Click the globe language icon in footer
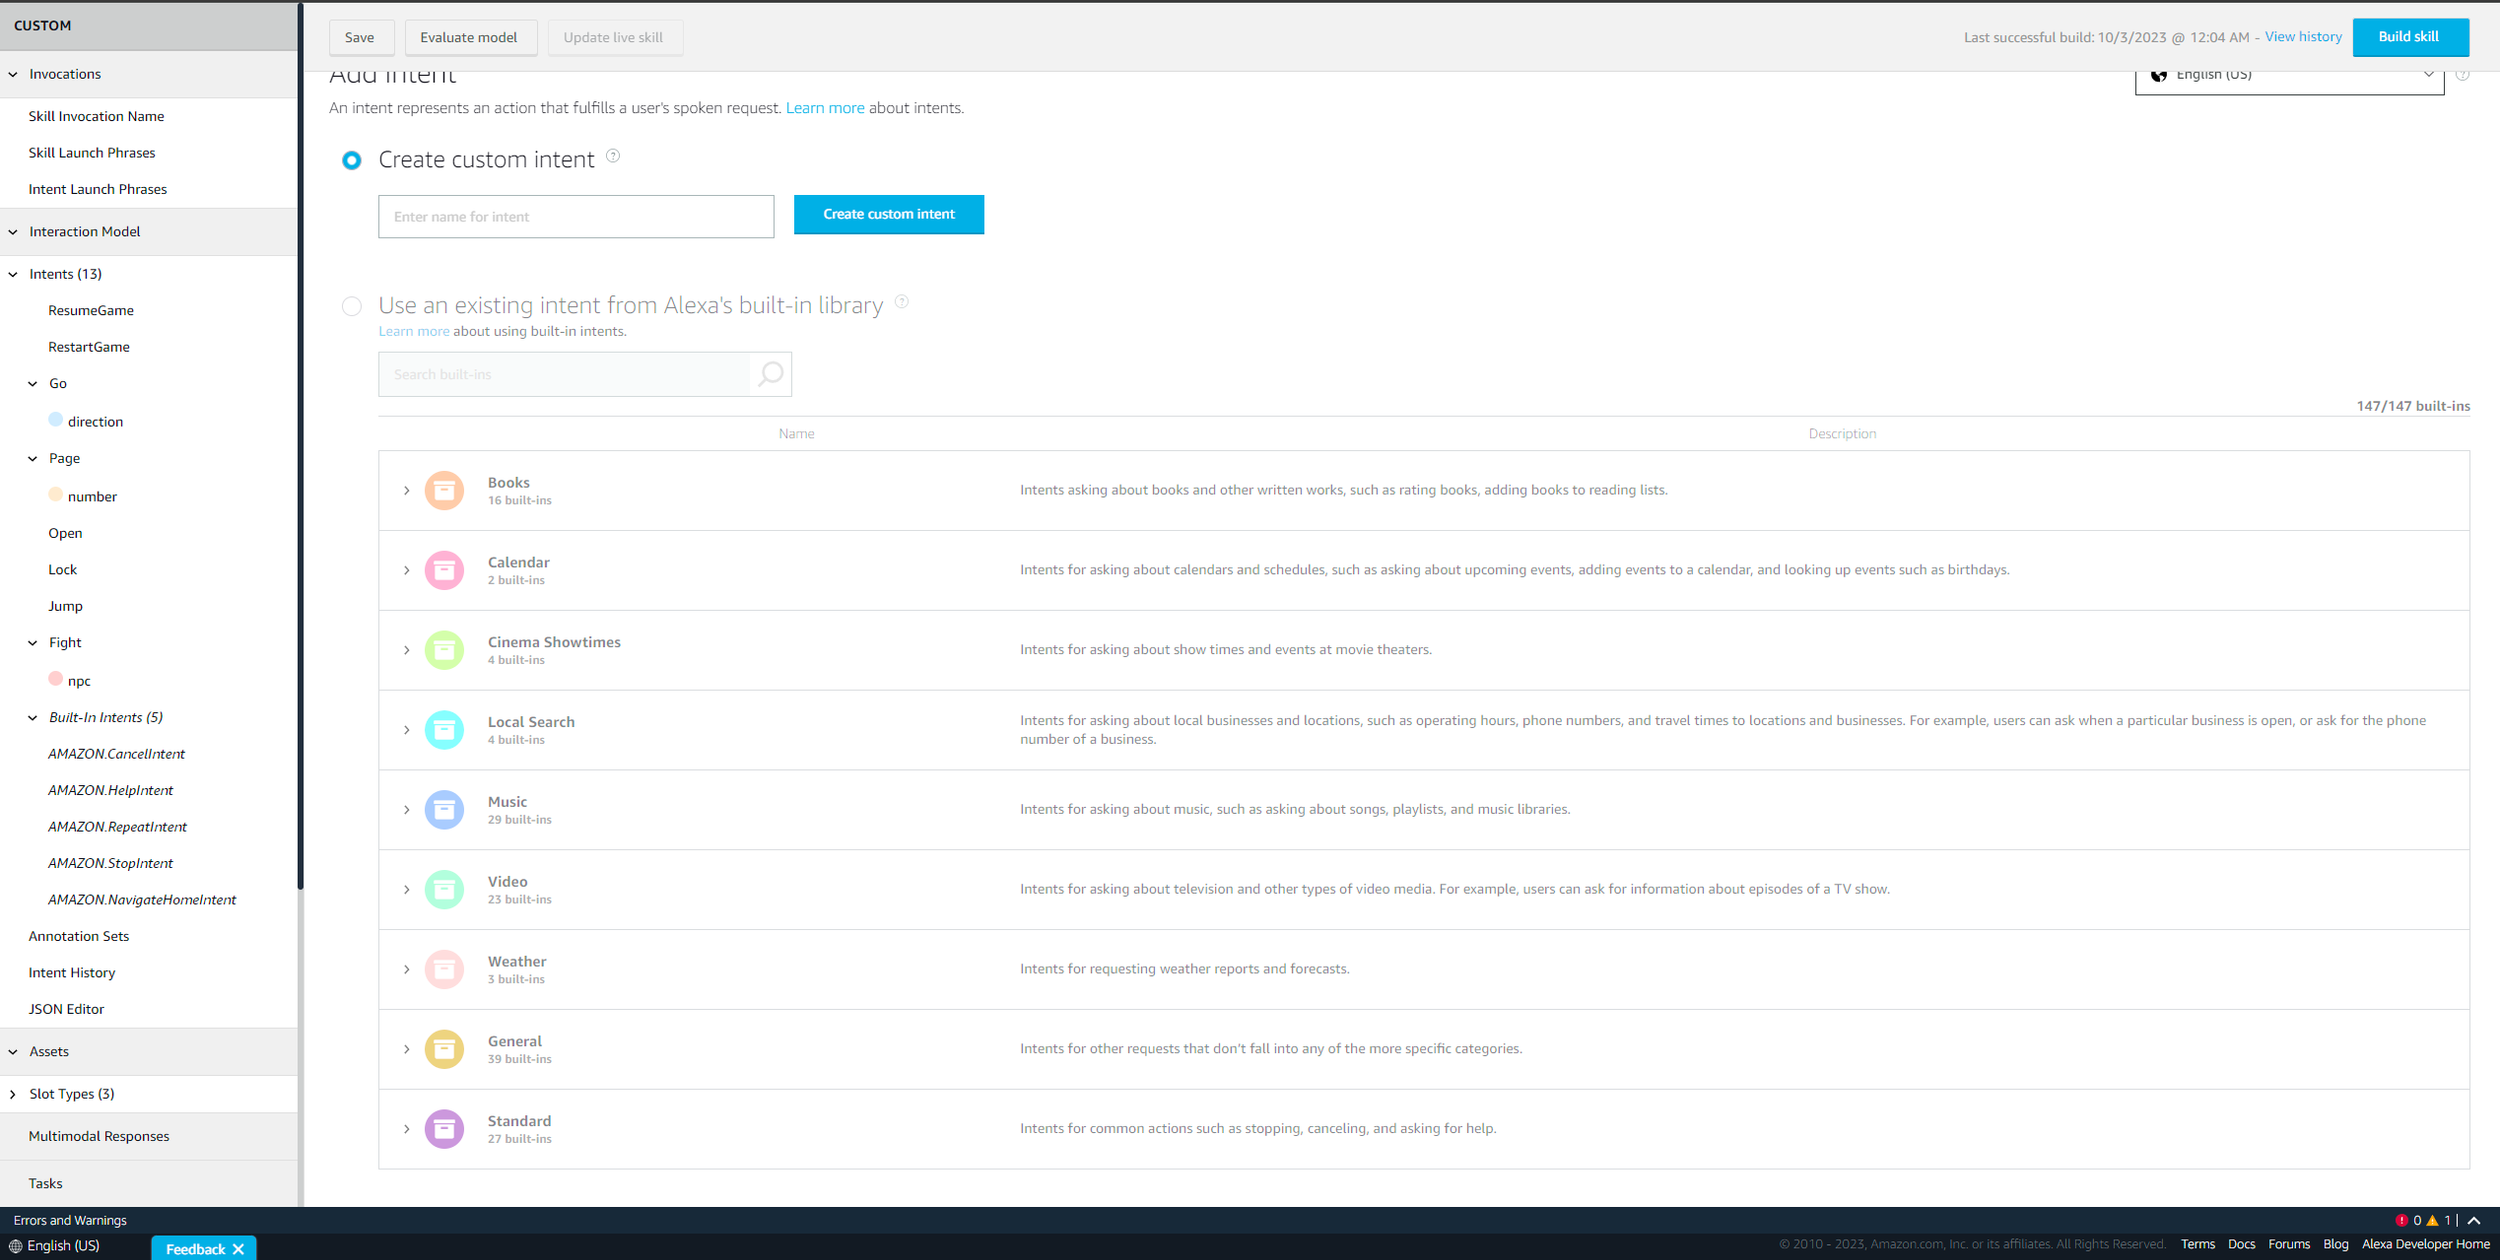The width and height of the screenshot is (2500, 1260). 15,1246
